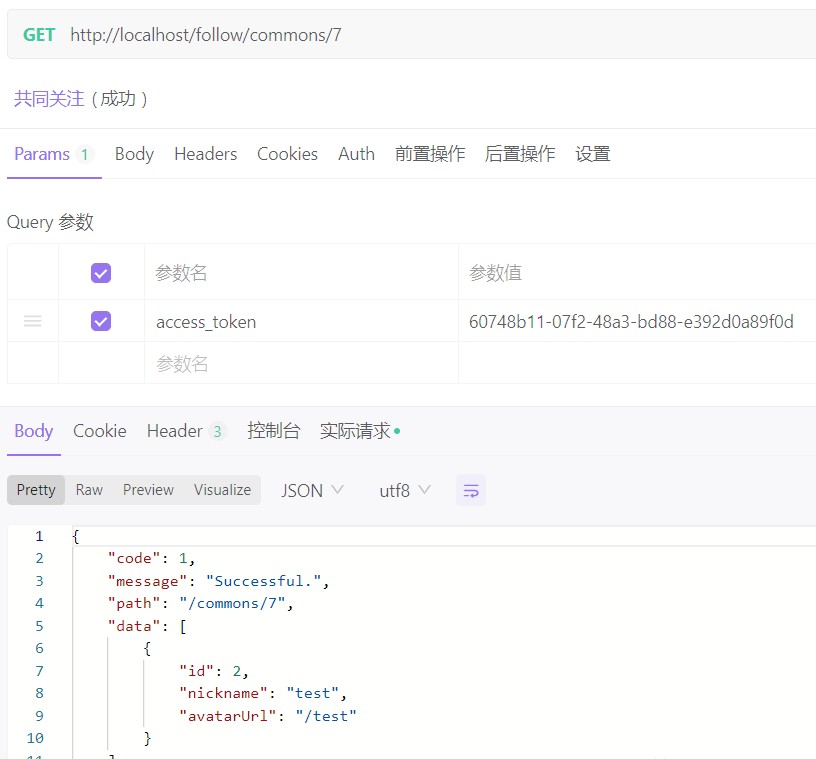Click the word wrap icon in response toolbar

[x=471, y=490]
